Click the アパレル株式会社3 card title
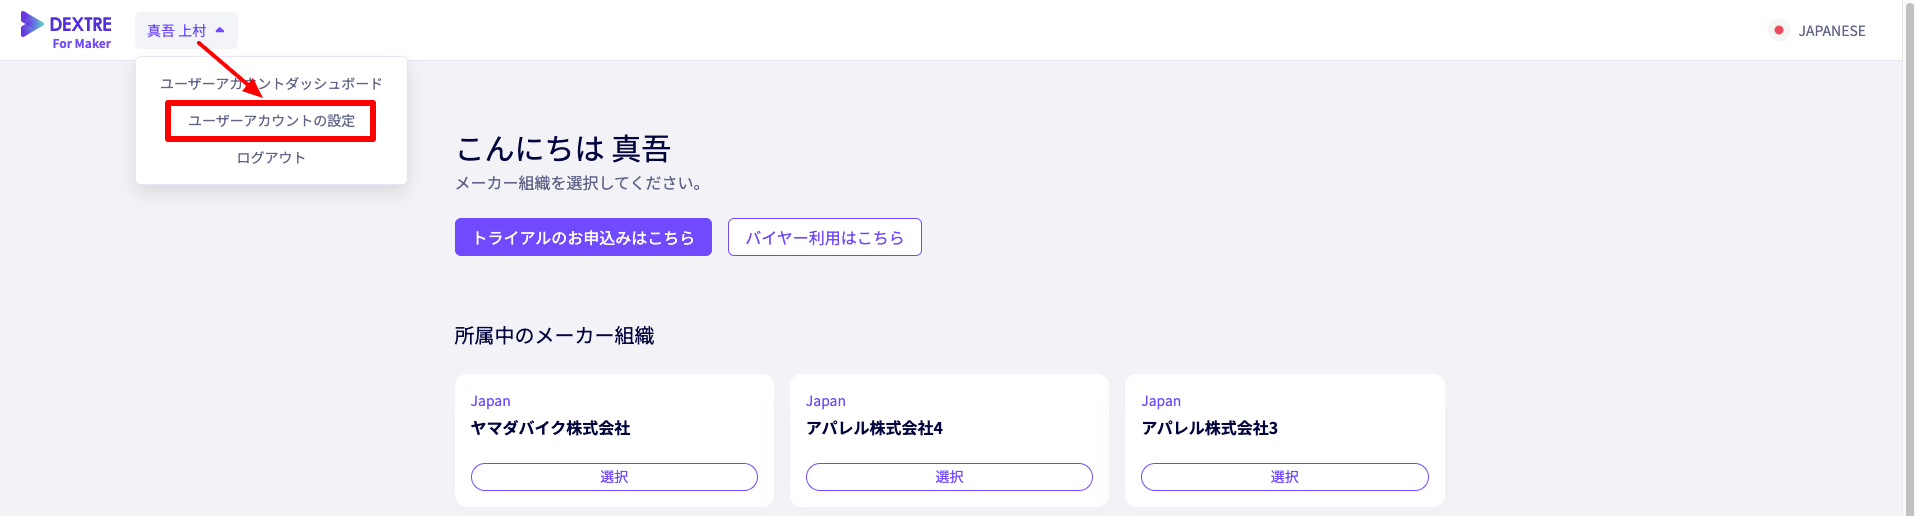 pyautogui.click(x=1209, y=428)
